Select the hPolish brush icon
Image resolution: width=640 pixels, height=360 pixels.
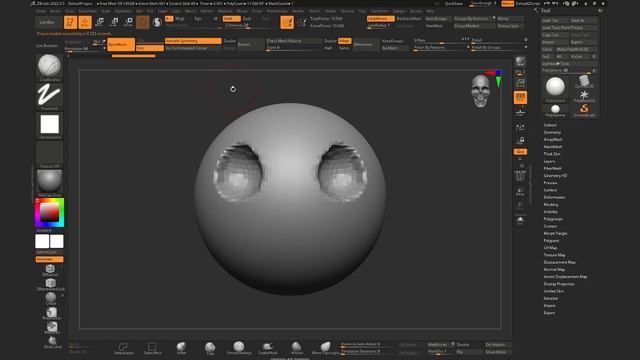(297, 348)
